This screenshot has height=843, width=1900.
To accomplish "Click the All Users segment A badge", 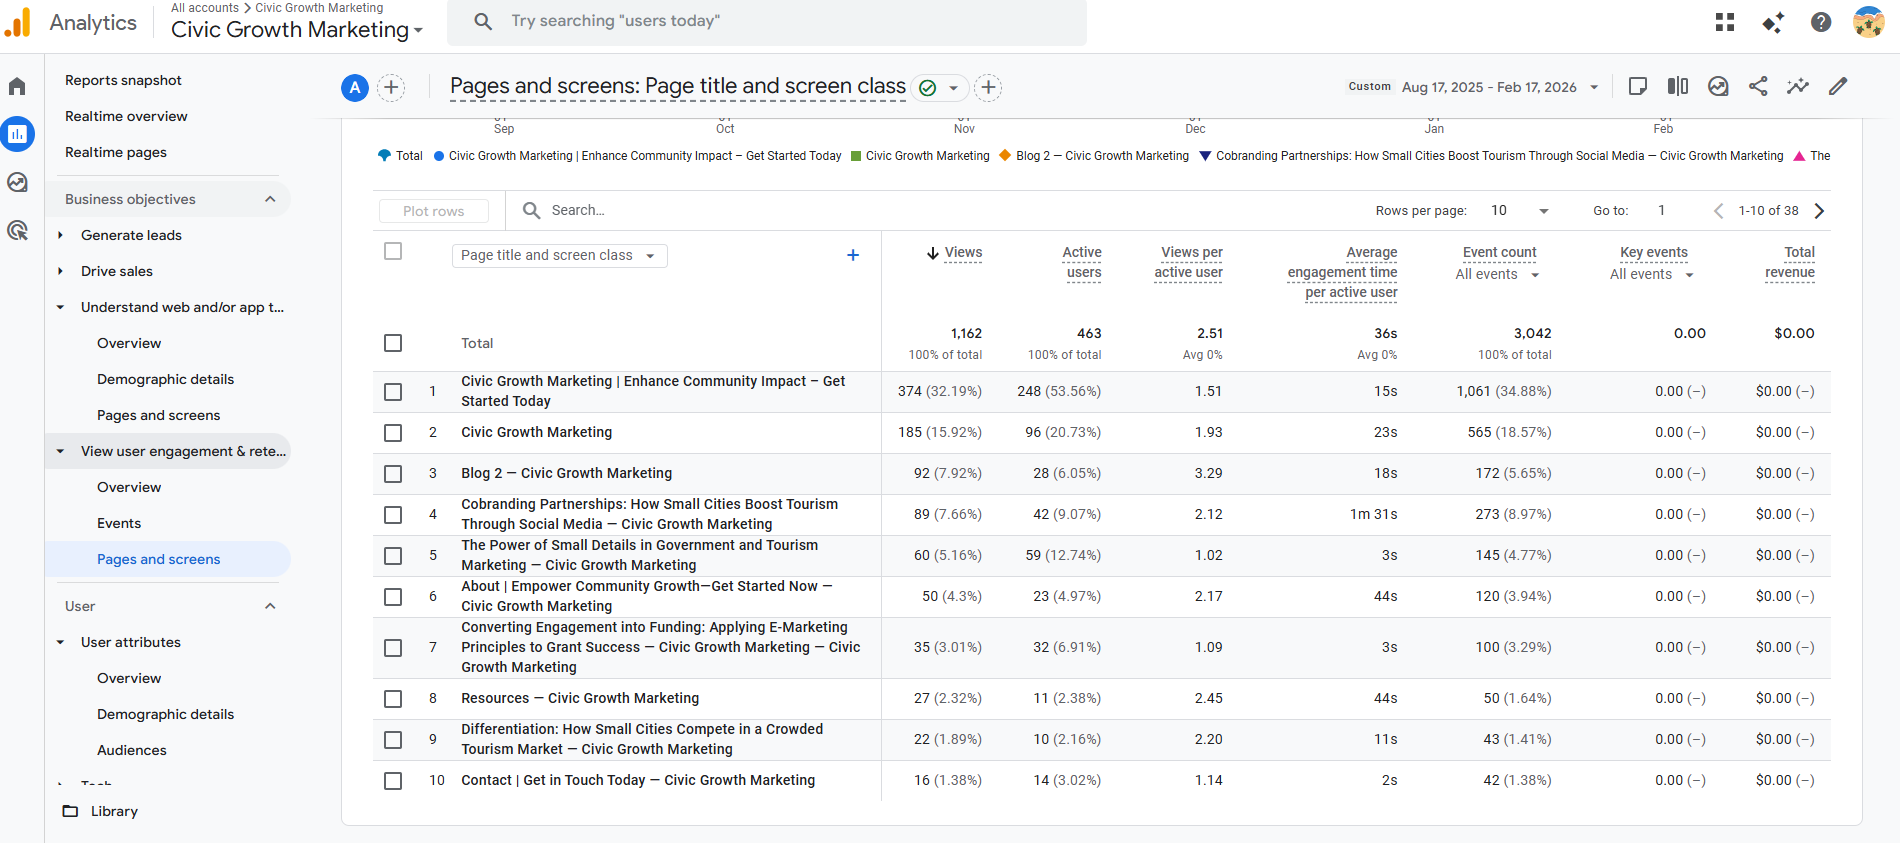I will pyautogui.click(x=355, y=88).
